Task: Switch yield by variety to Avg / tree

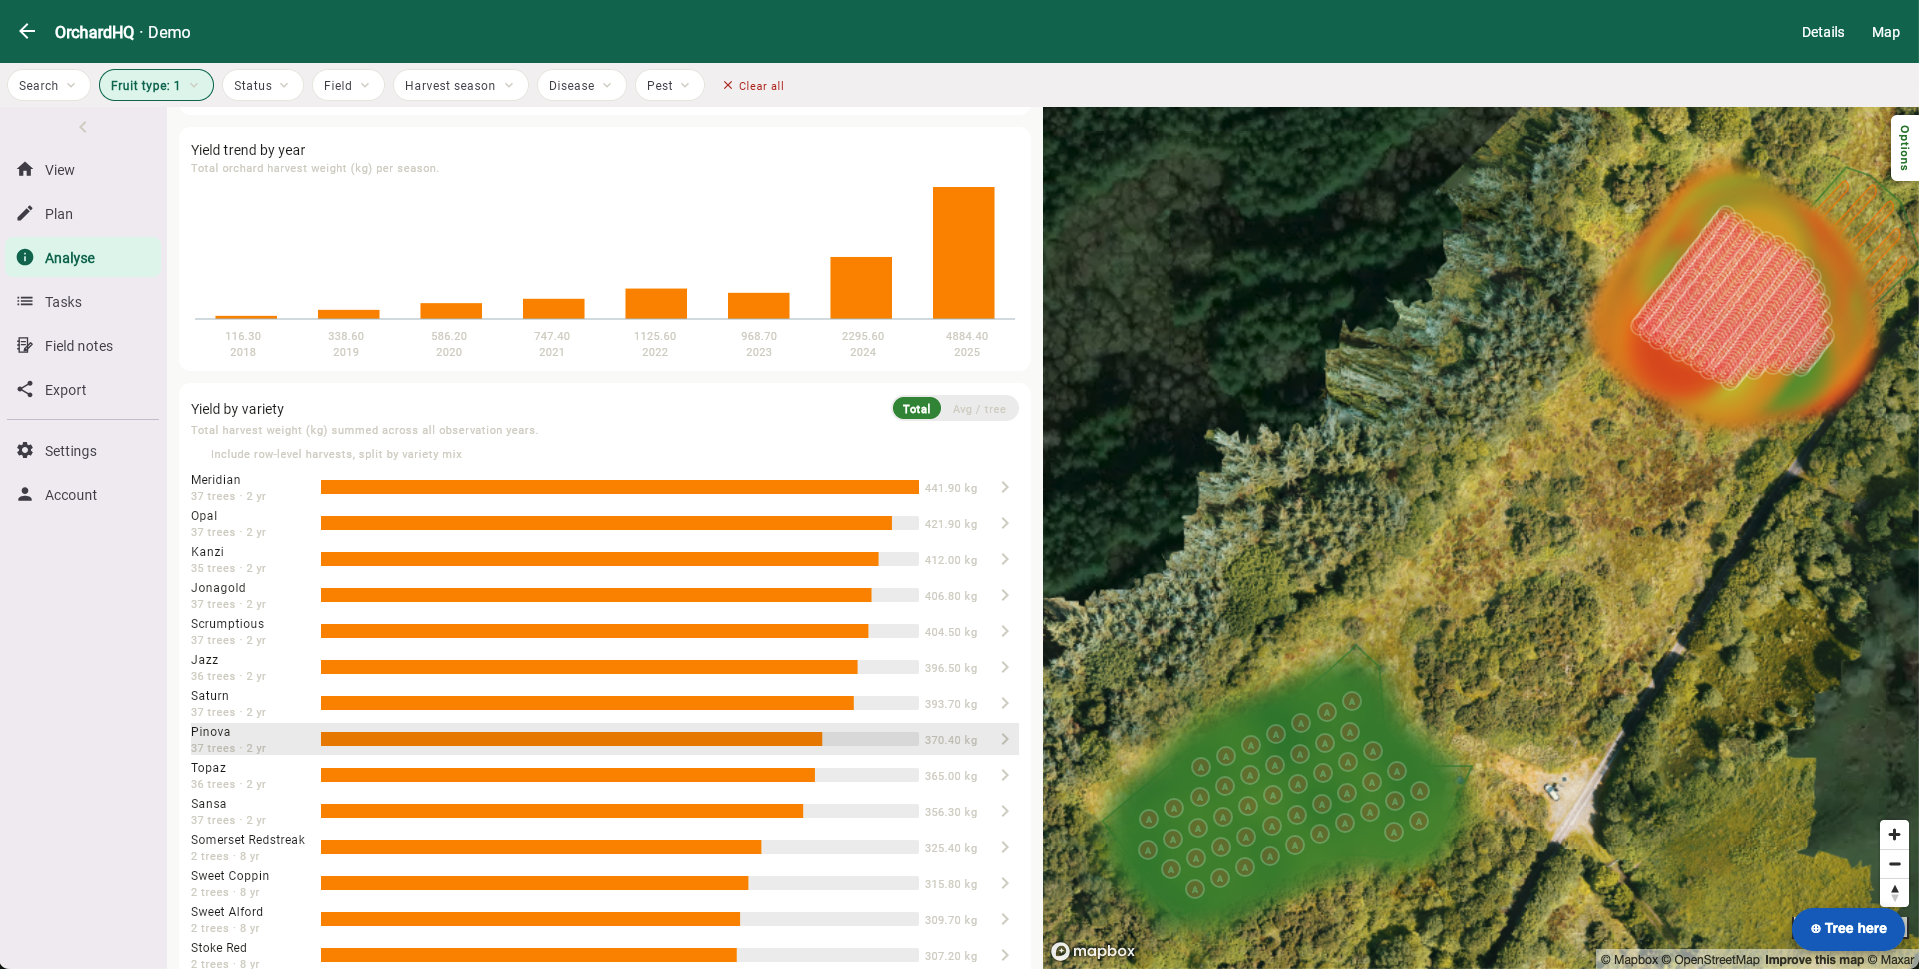Action: click(x=979, y=409)
